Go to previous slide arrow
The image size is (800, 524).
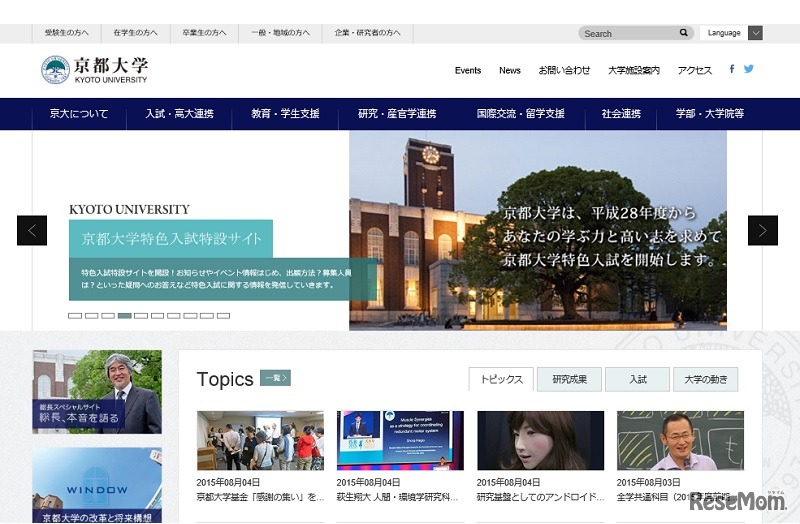point(32,231)
